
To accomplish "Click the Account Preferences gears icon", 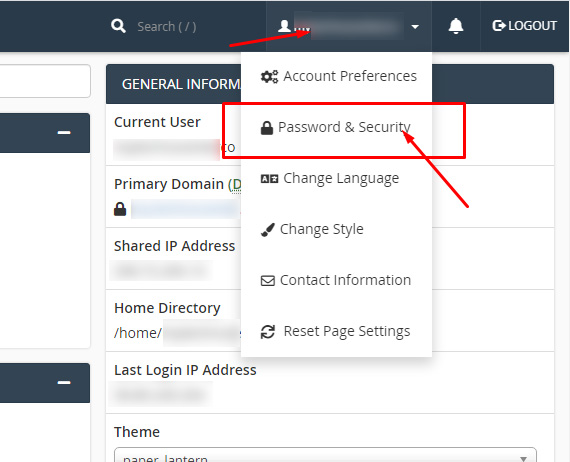I will click(x=269, y=76).
